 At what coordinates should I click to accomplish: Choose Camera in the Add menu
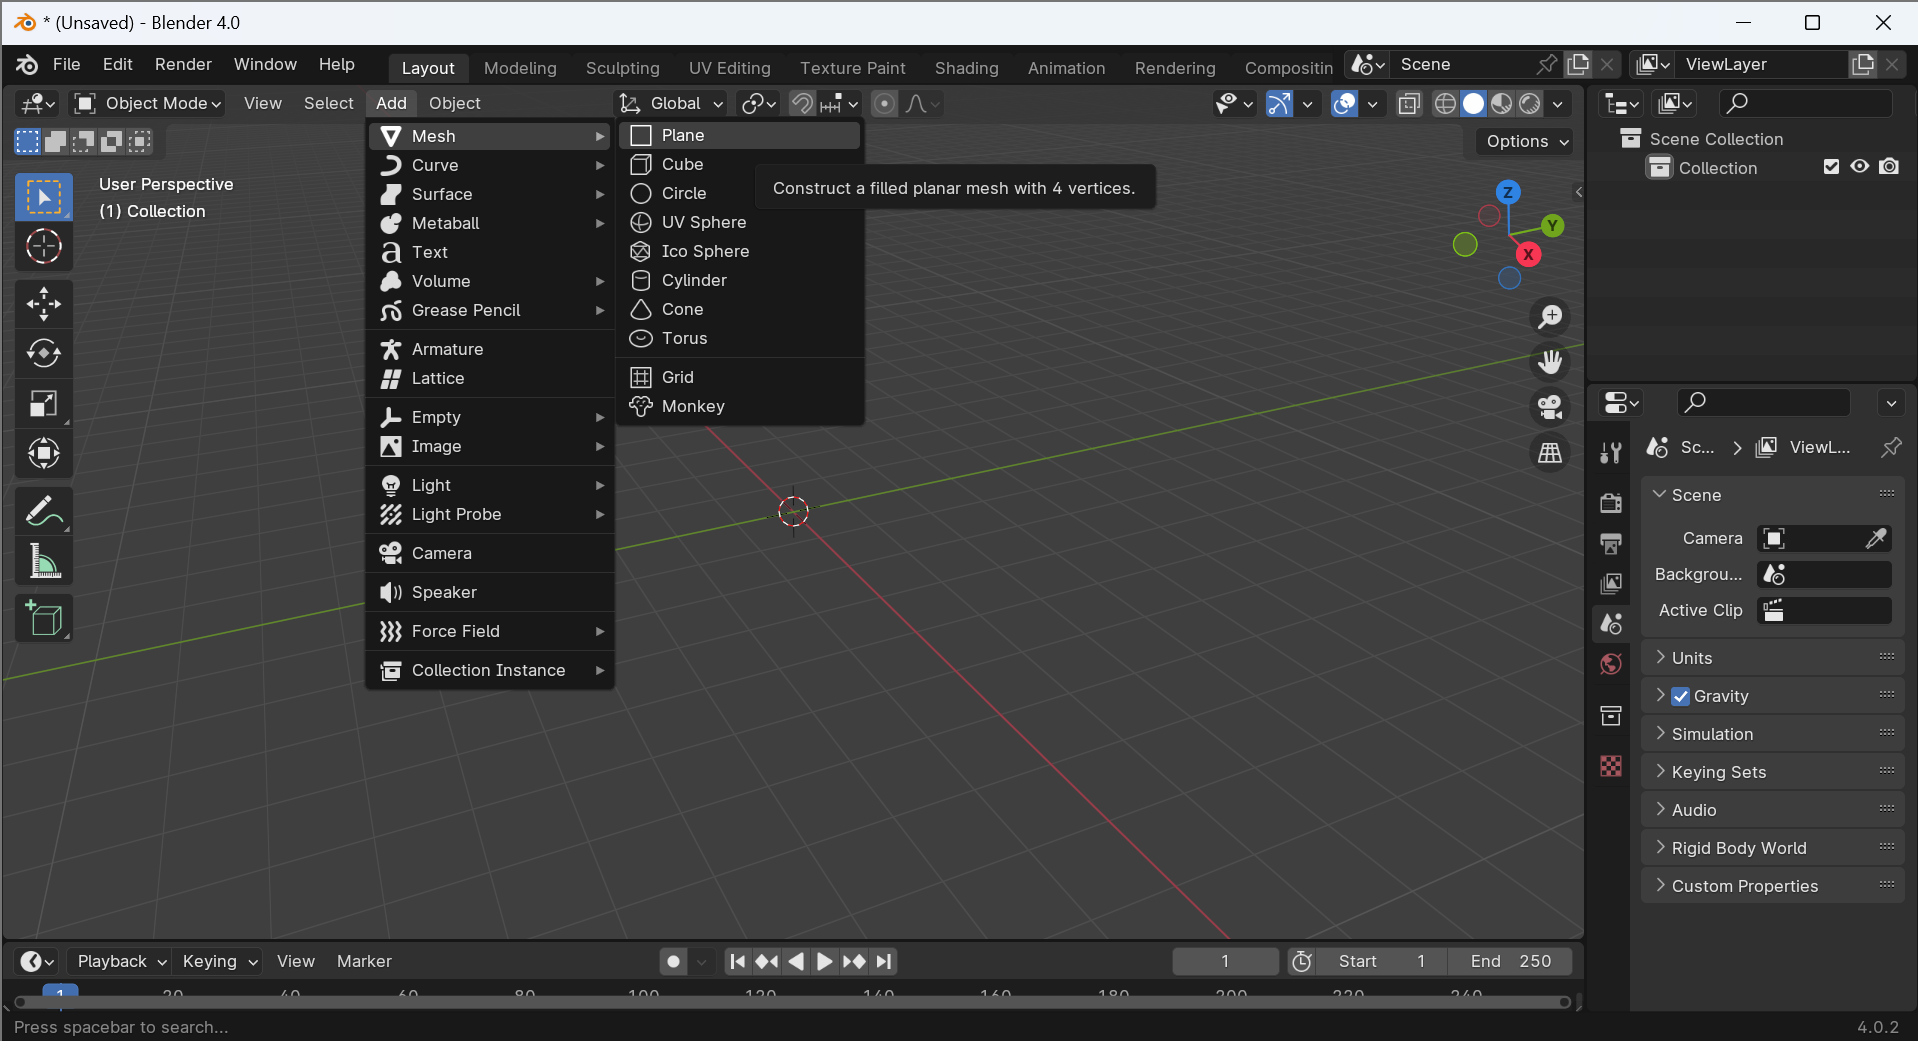pos(490,553)
